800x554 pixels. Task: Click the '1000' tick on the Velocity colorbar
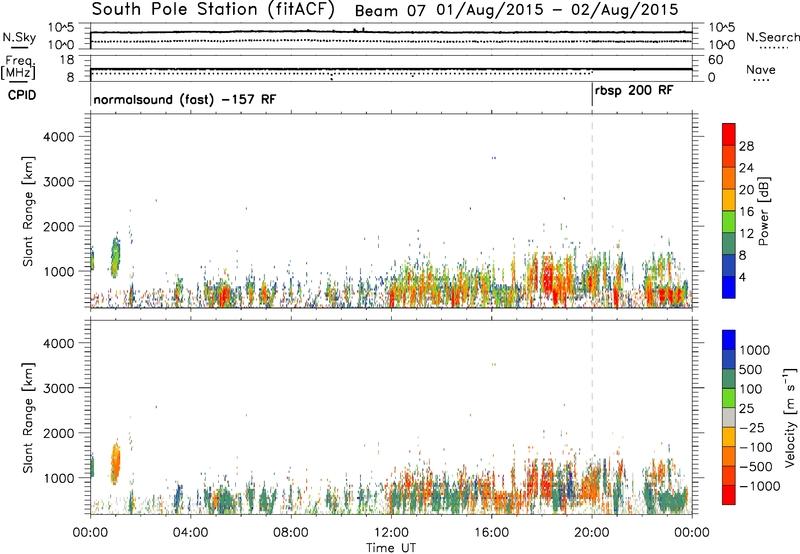755,350
